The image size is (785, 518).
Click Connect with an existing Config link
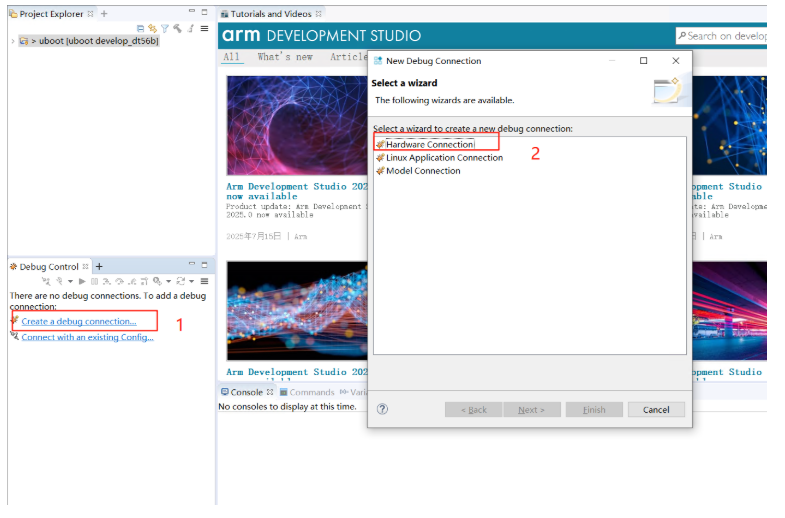click(87, 338)
